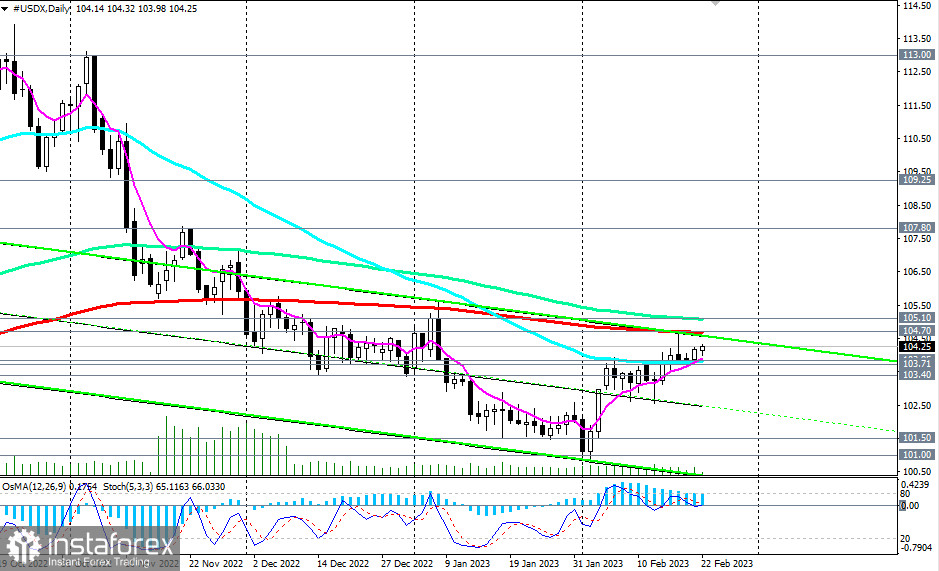939x571 pixels.
Task: Click the 106.50 price scale value
Action: [917, 272]
